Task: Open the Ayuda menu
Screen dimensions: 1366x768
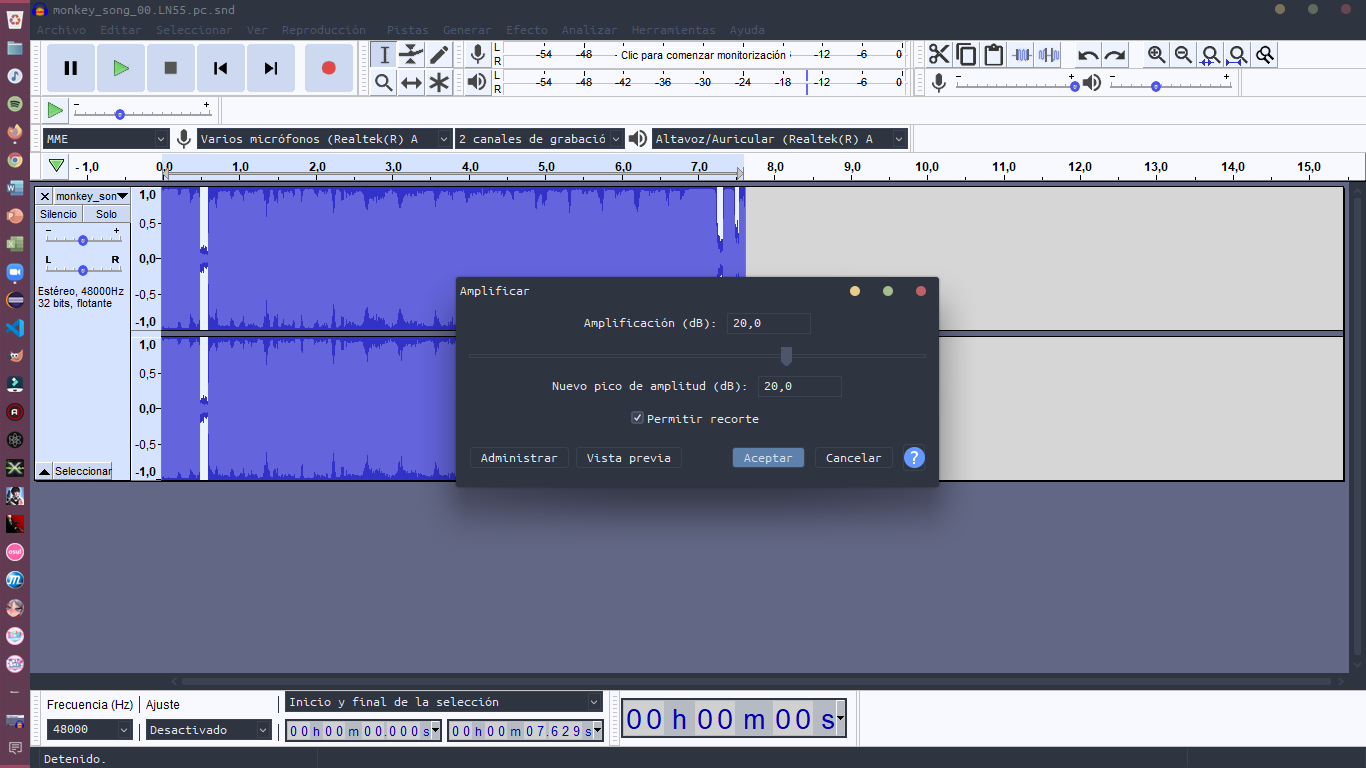Action: [747, 30]
